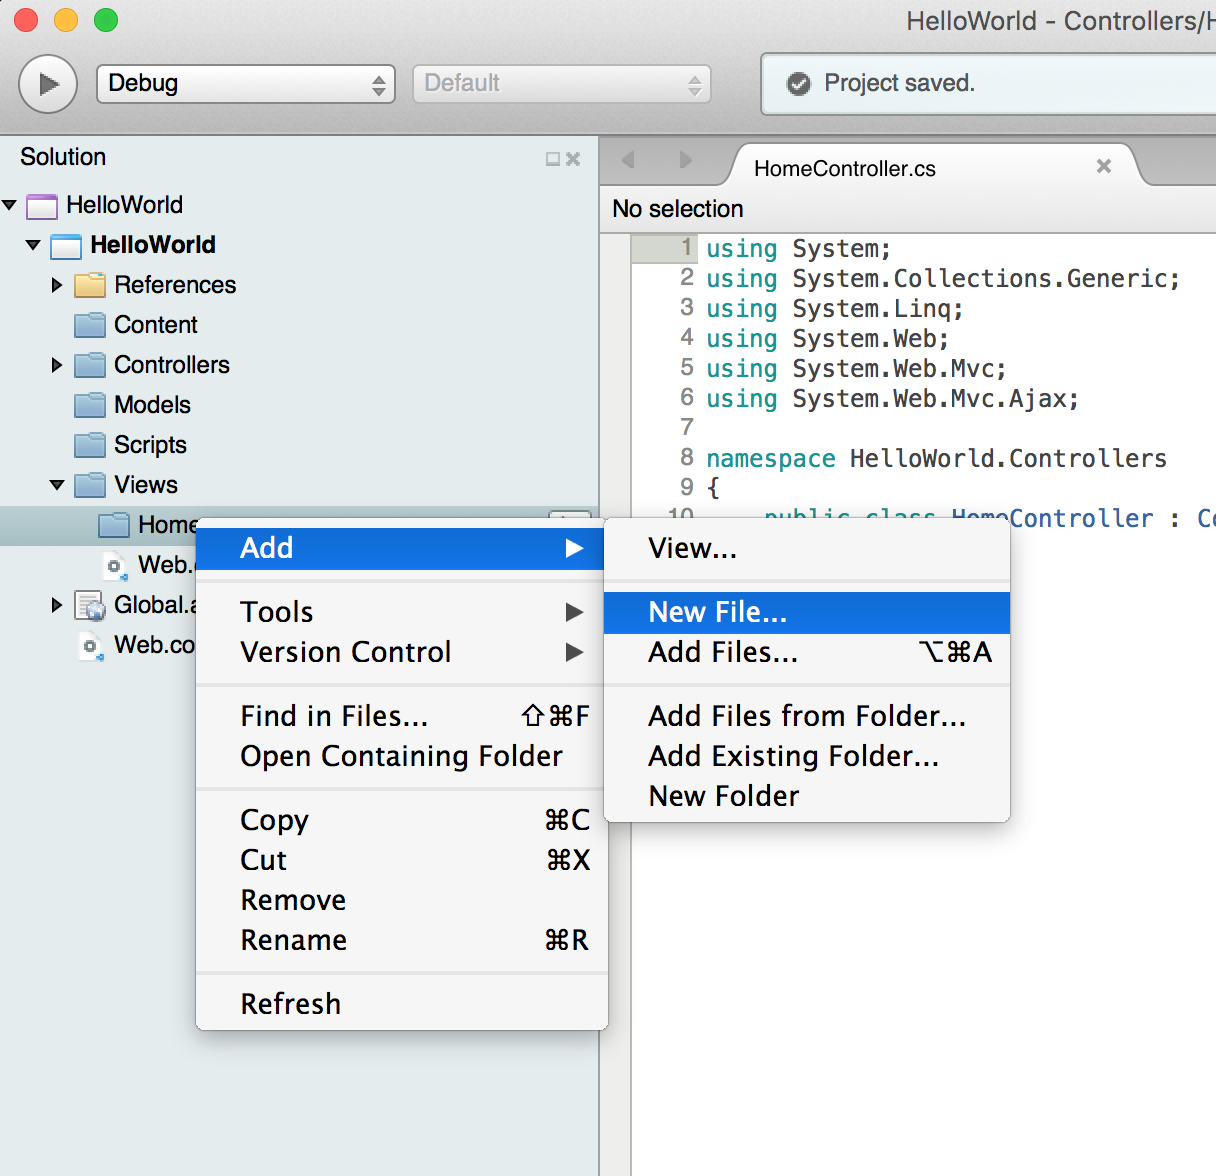
Task: Select the Scripts folder label
Action: click(150, 445)
